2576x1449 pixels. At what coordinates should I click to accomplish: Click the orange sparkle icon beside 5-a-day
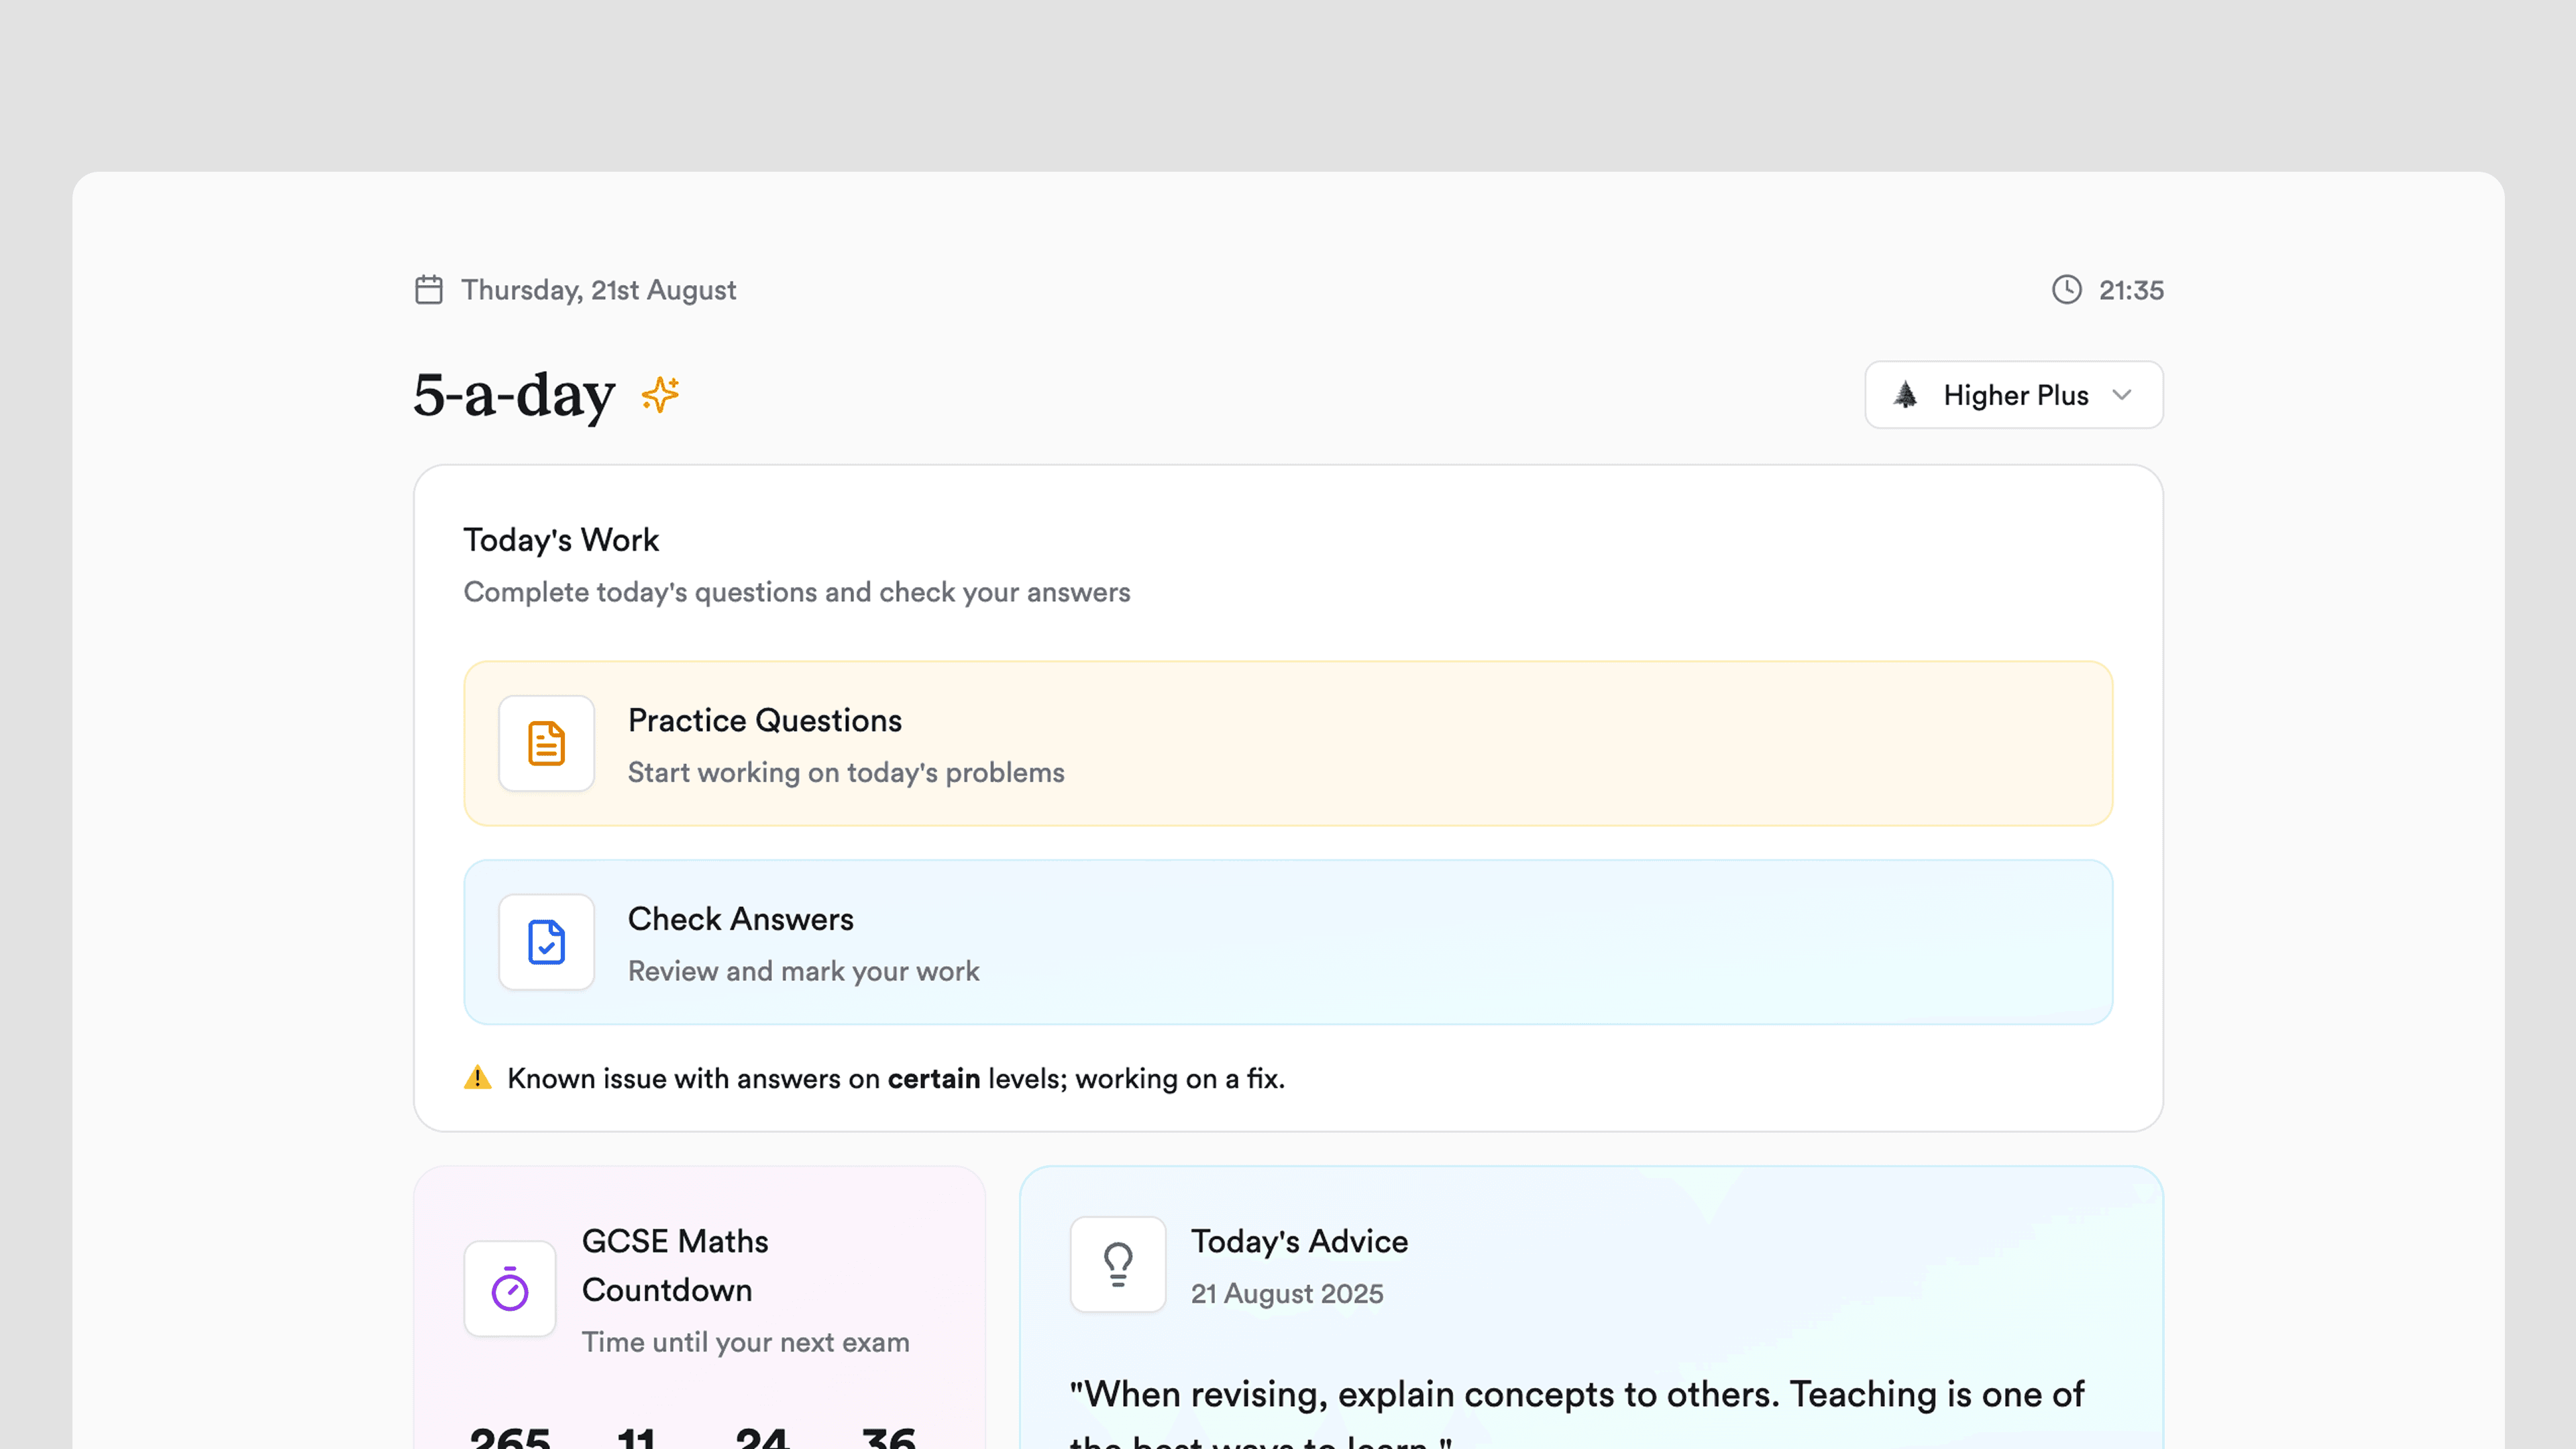coord(661,395)
